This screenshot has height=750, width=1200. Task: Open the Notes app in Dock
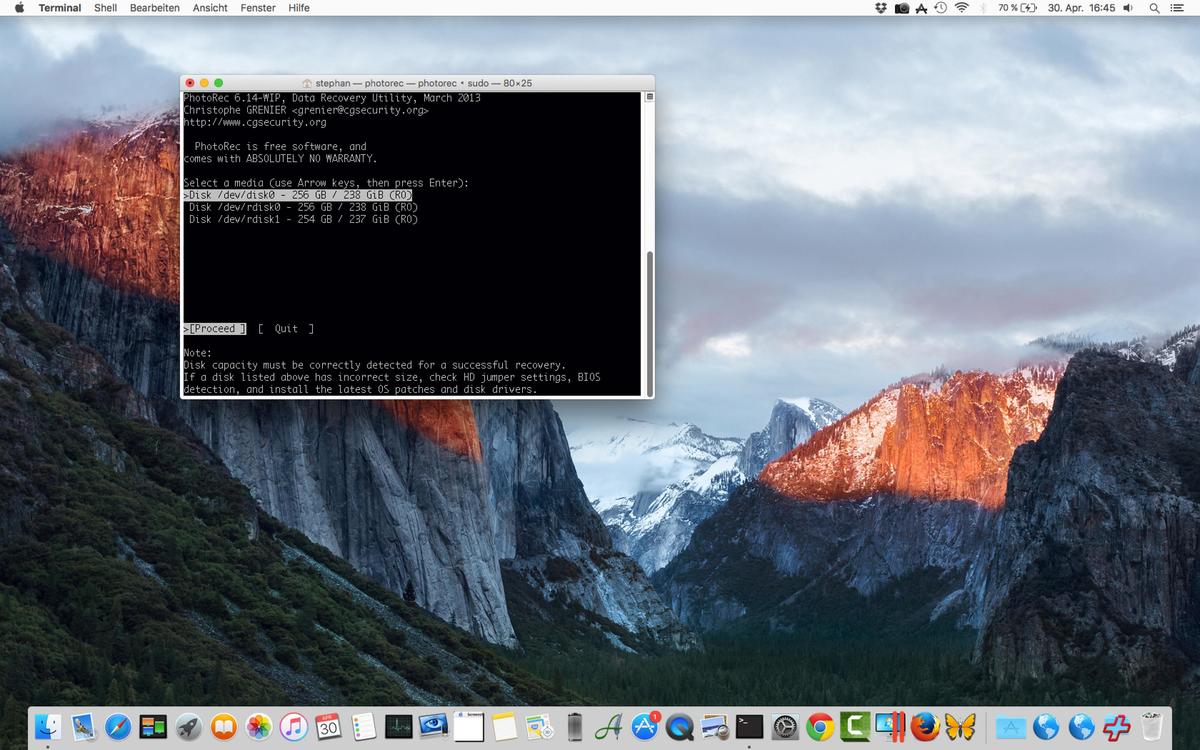(x=504, y=727)
